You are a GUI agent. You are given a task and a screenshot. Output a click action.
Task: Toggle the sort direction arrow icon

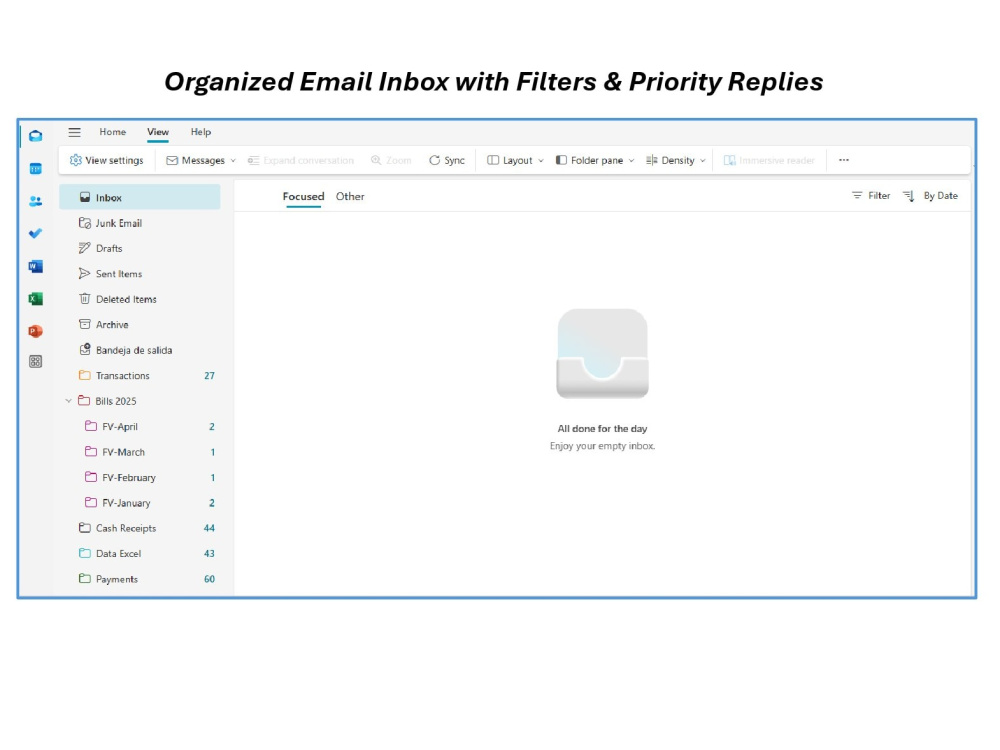(909, 196)
